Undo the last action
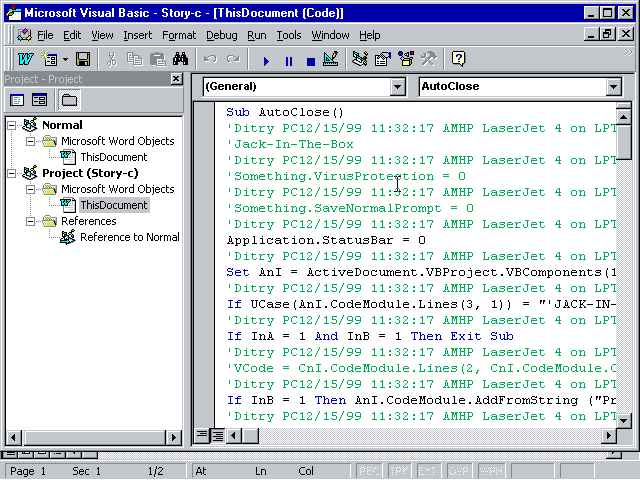 [210, 59]
